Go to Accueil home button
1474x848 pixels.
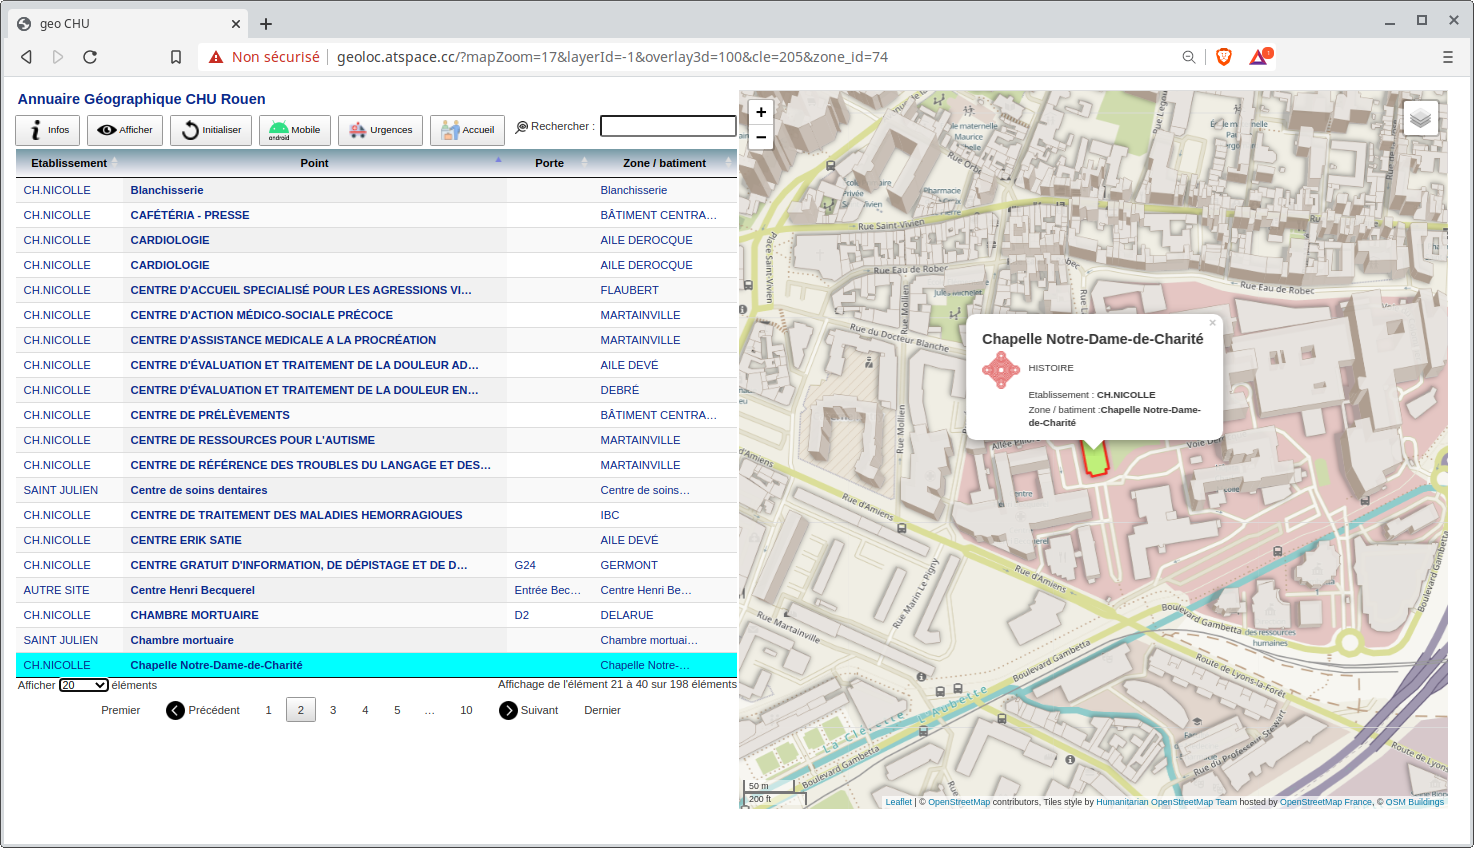click(467, 130)
